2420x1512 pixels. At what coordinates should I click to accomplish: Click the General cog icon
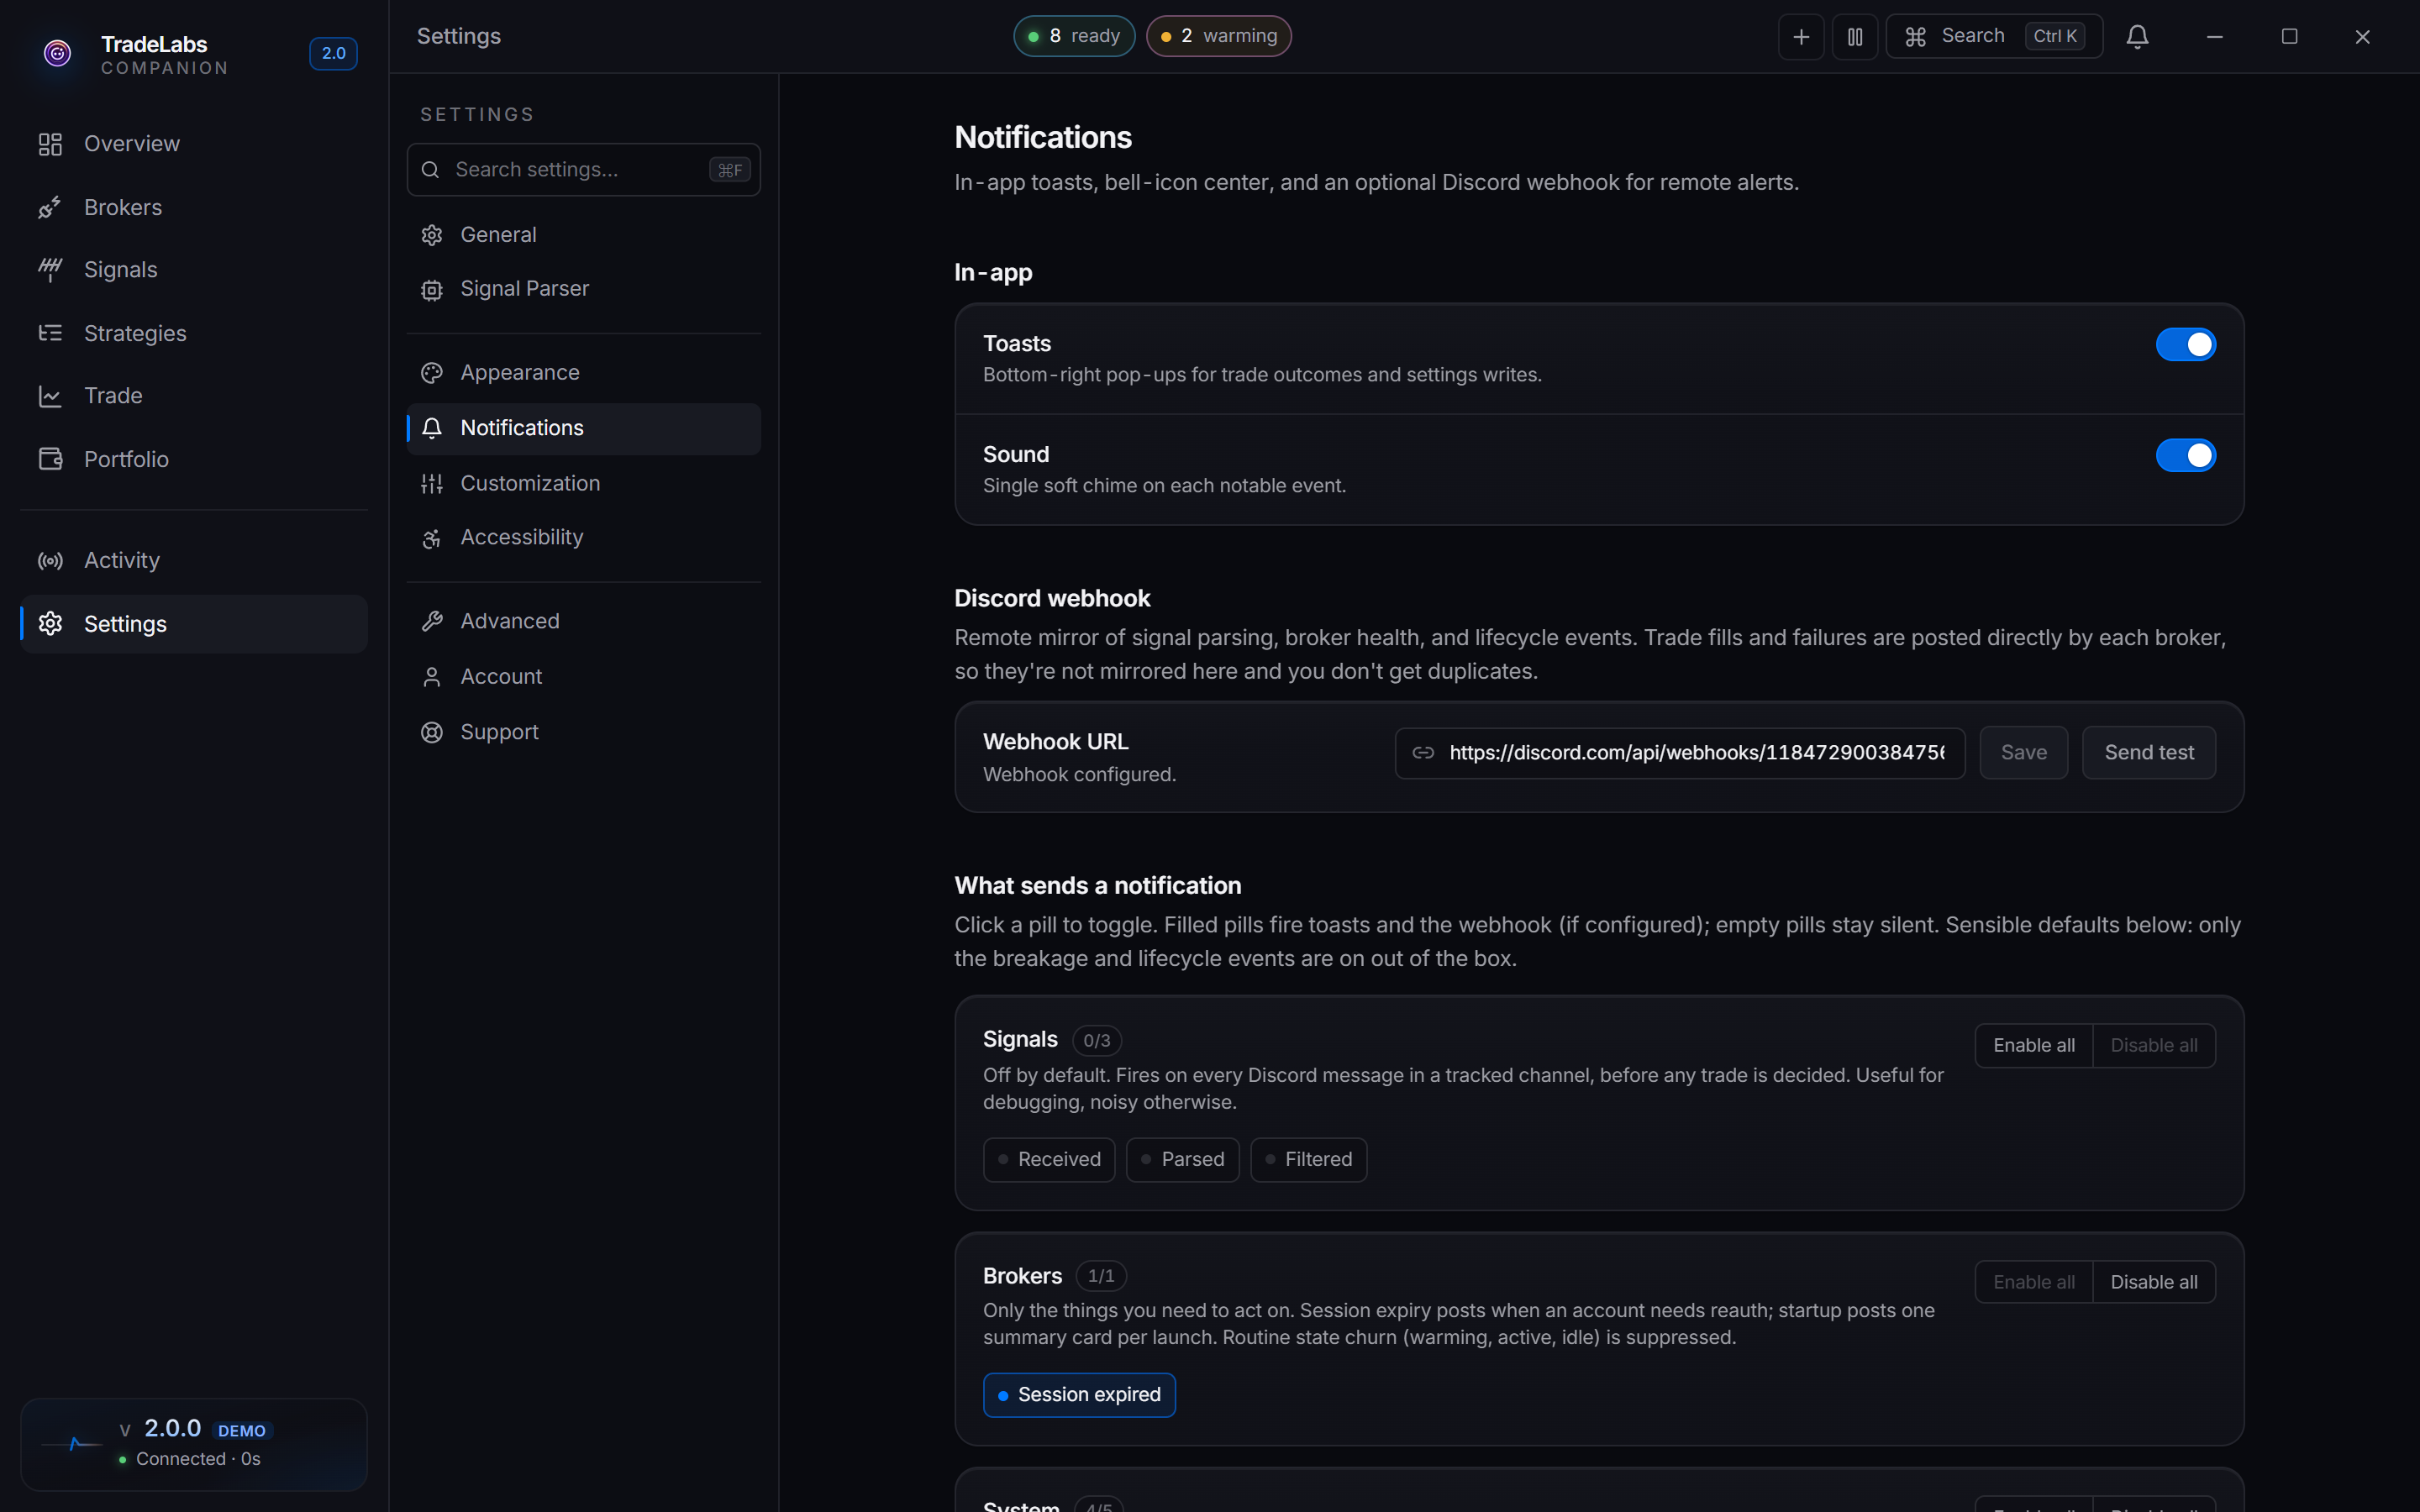tap(432, 235)
